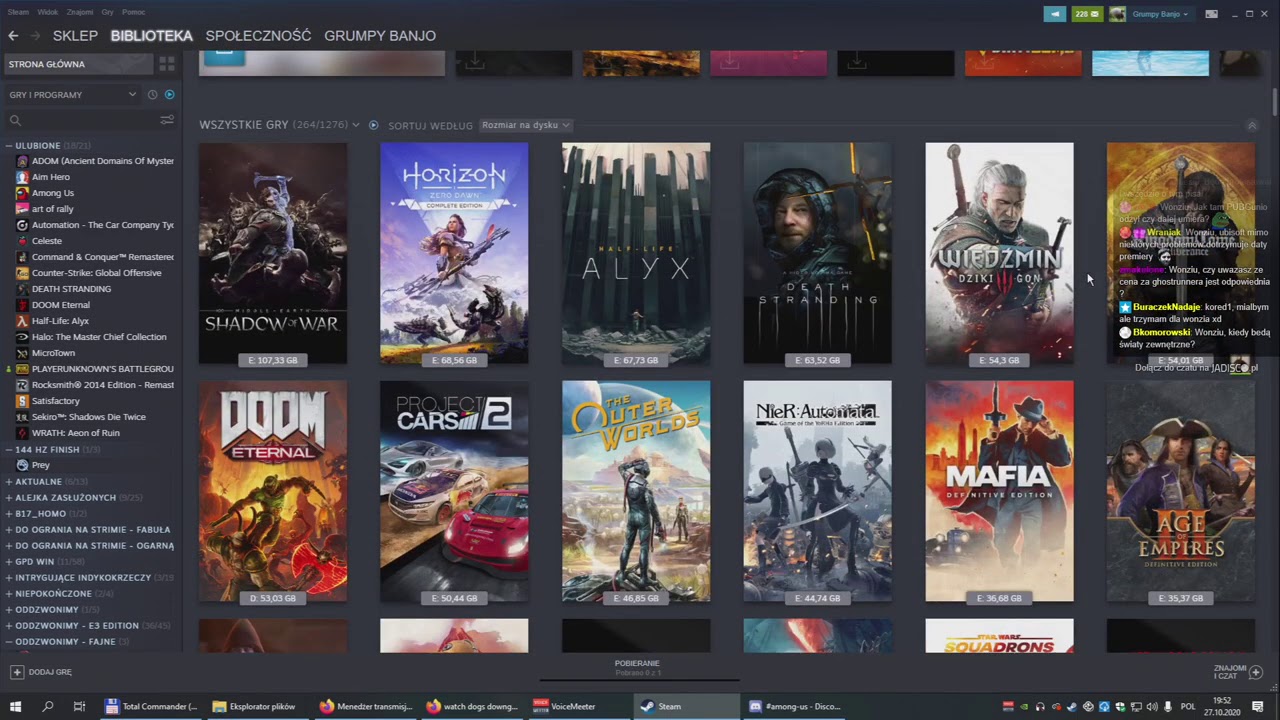The height and width of the screenshot is (720, 1280).
Task: Go forward with the right arrow button
Action: coord(35,35)
